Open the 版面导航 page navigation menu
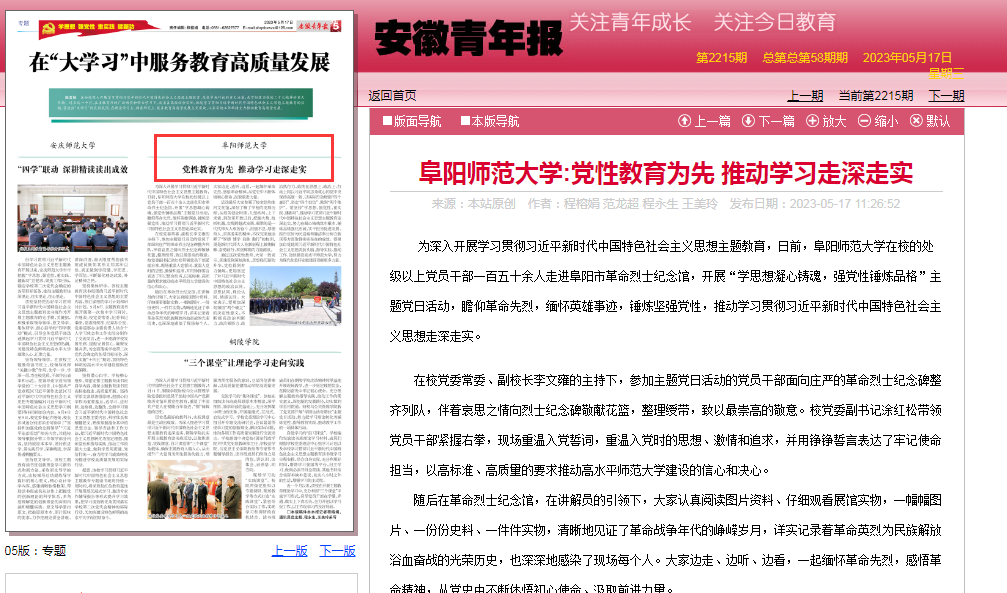The height and width of the screenshot is (593, 1007). point(417,121)
